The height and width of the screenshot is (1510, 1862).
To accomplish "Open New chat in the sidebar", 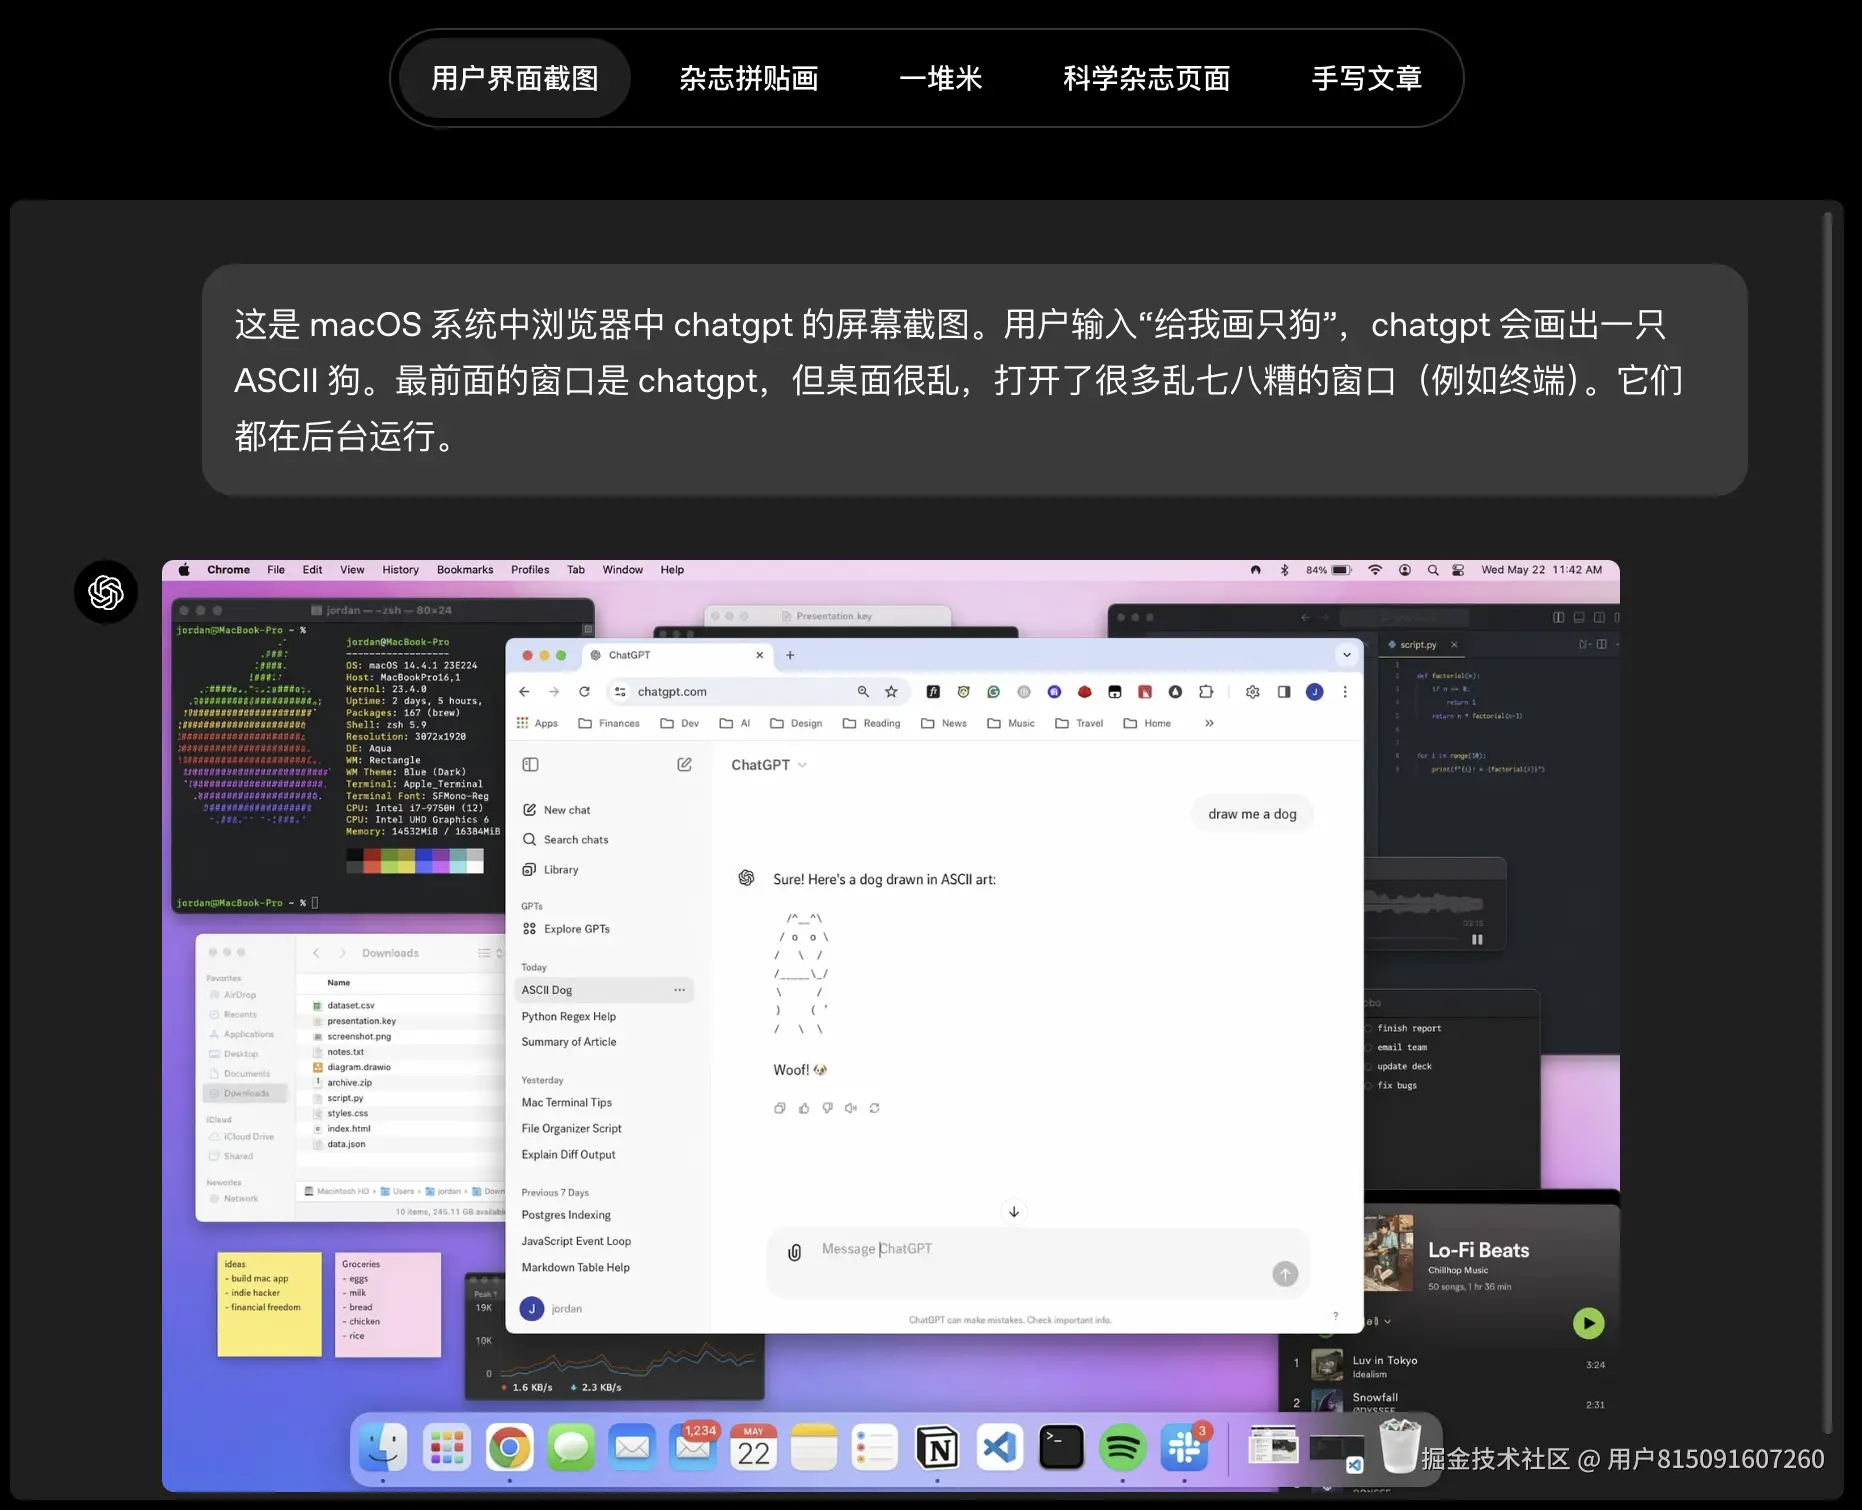I will coord(557,810).
